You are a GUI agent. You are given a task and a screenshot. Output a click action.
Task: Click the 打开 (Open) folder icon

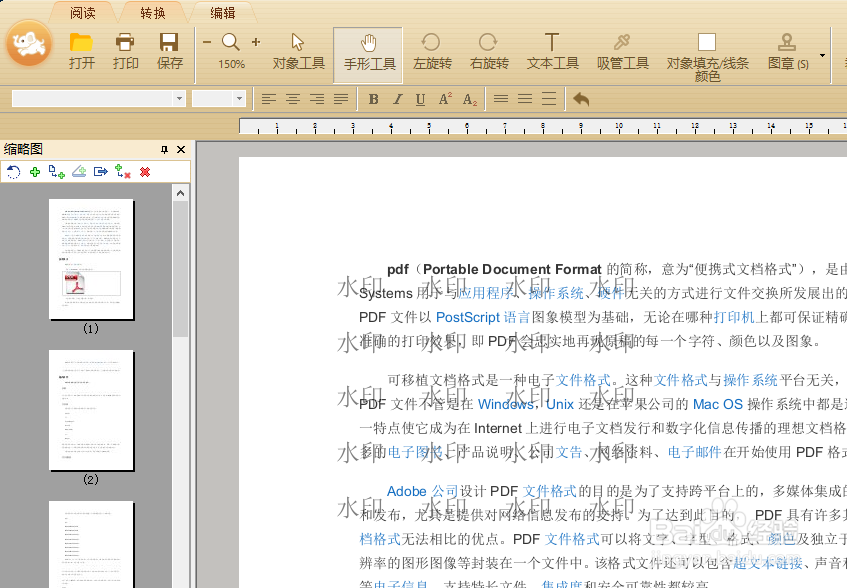coord(82,50)
